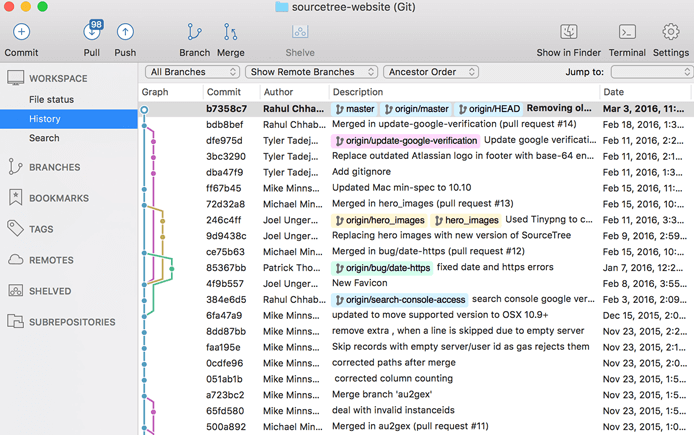694x435 pixels.
Task: Click the Date column header
Action: click(613, 92)
